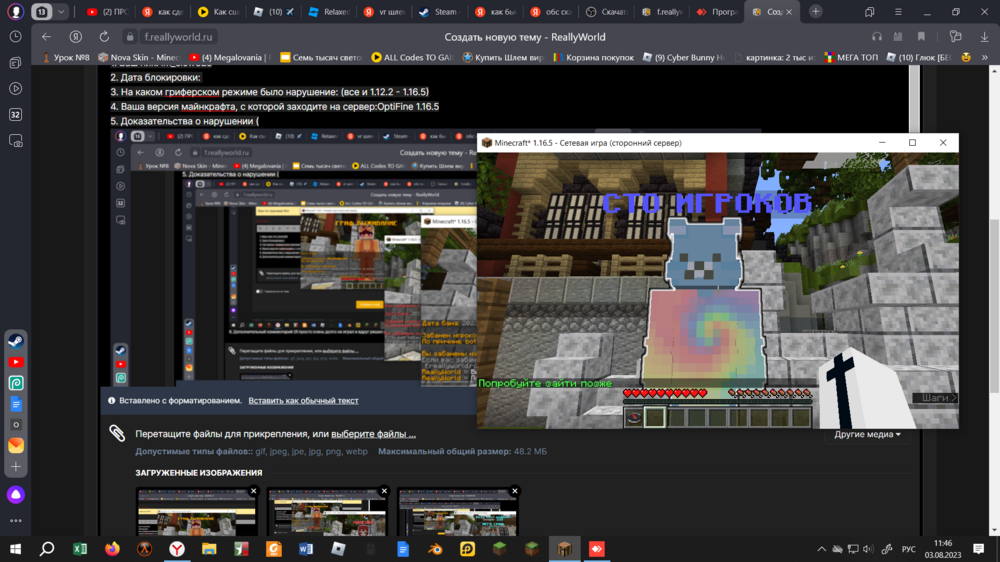Open File Explorer from the taskbar
The height and width of the screenshot is (562, 1000).
(x=209, y=549)
